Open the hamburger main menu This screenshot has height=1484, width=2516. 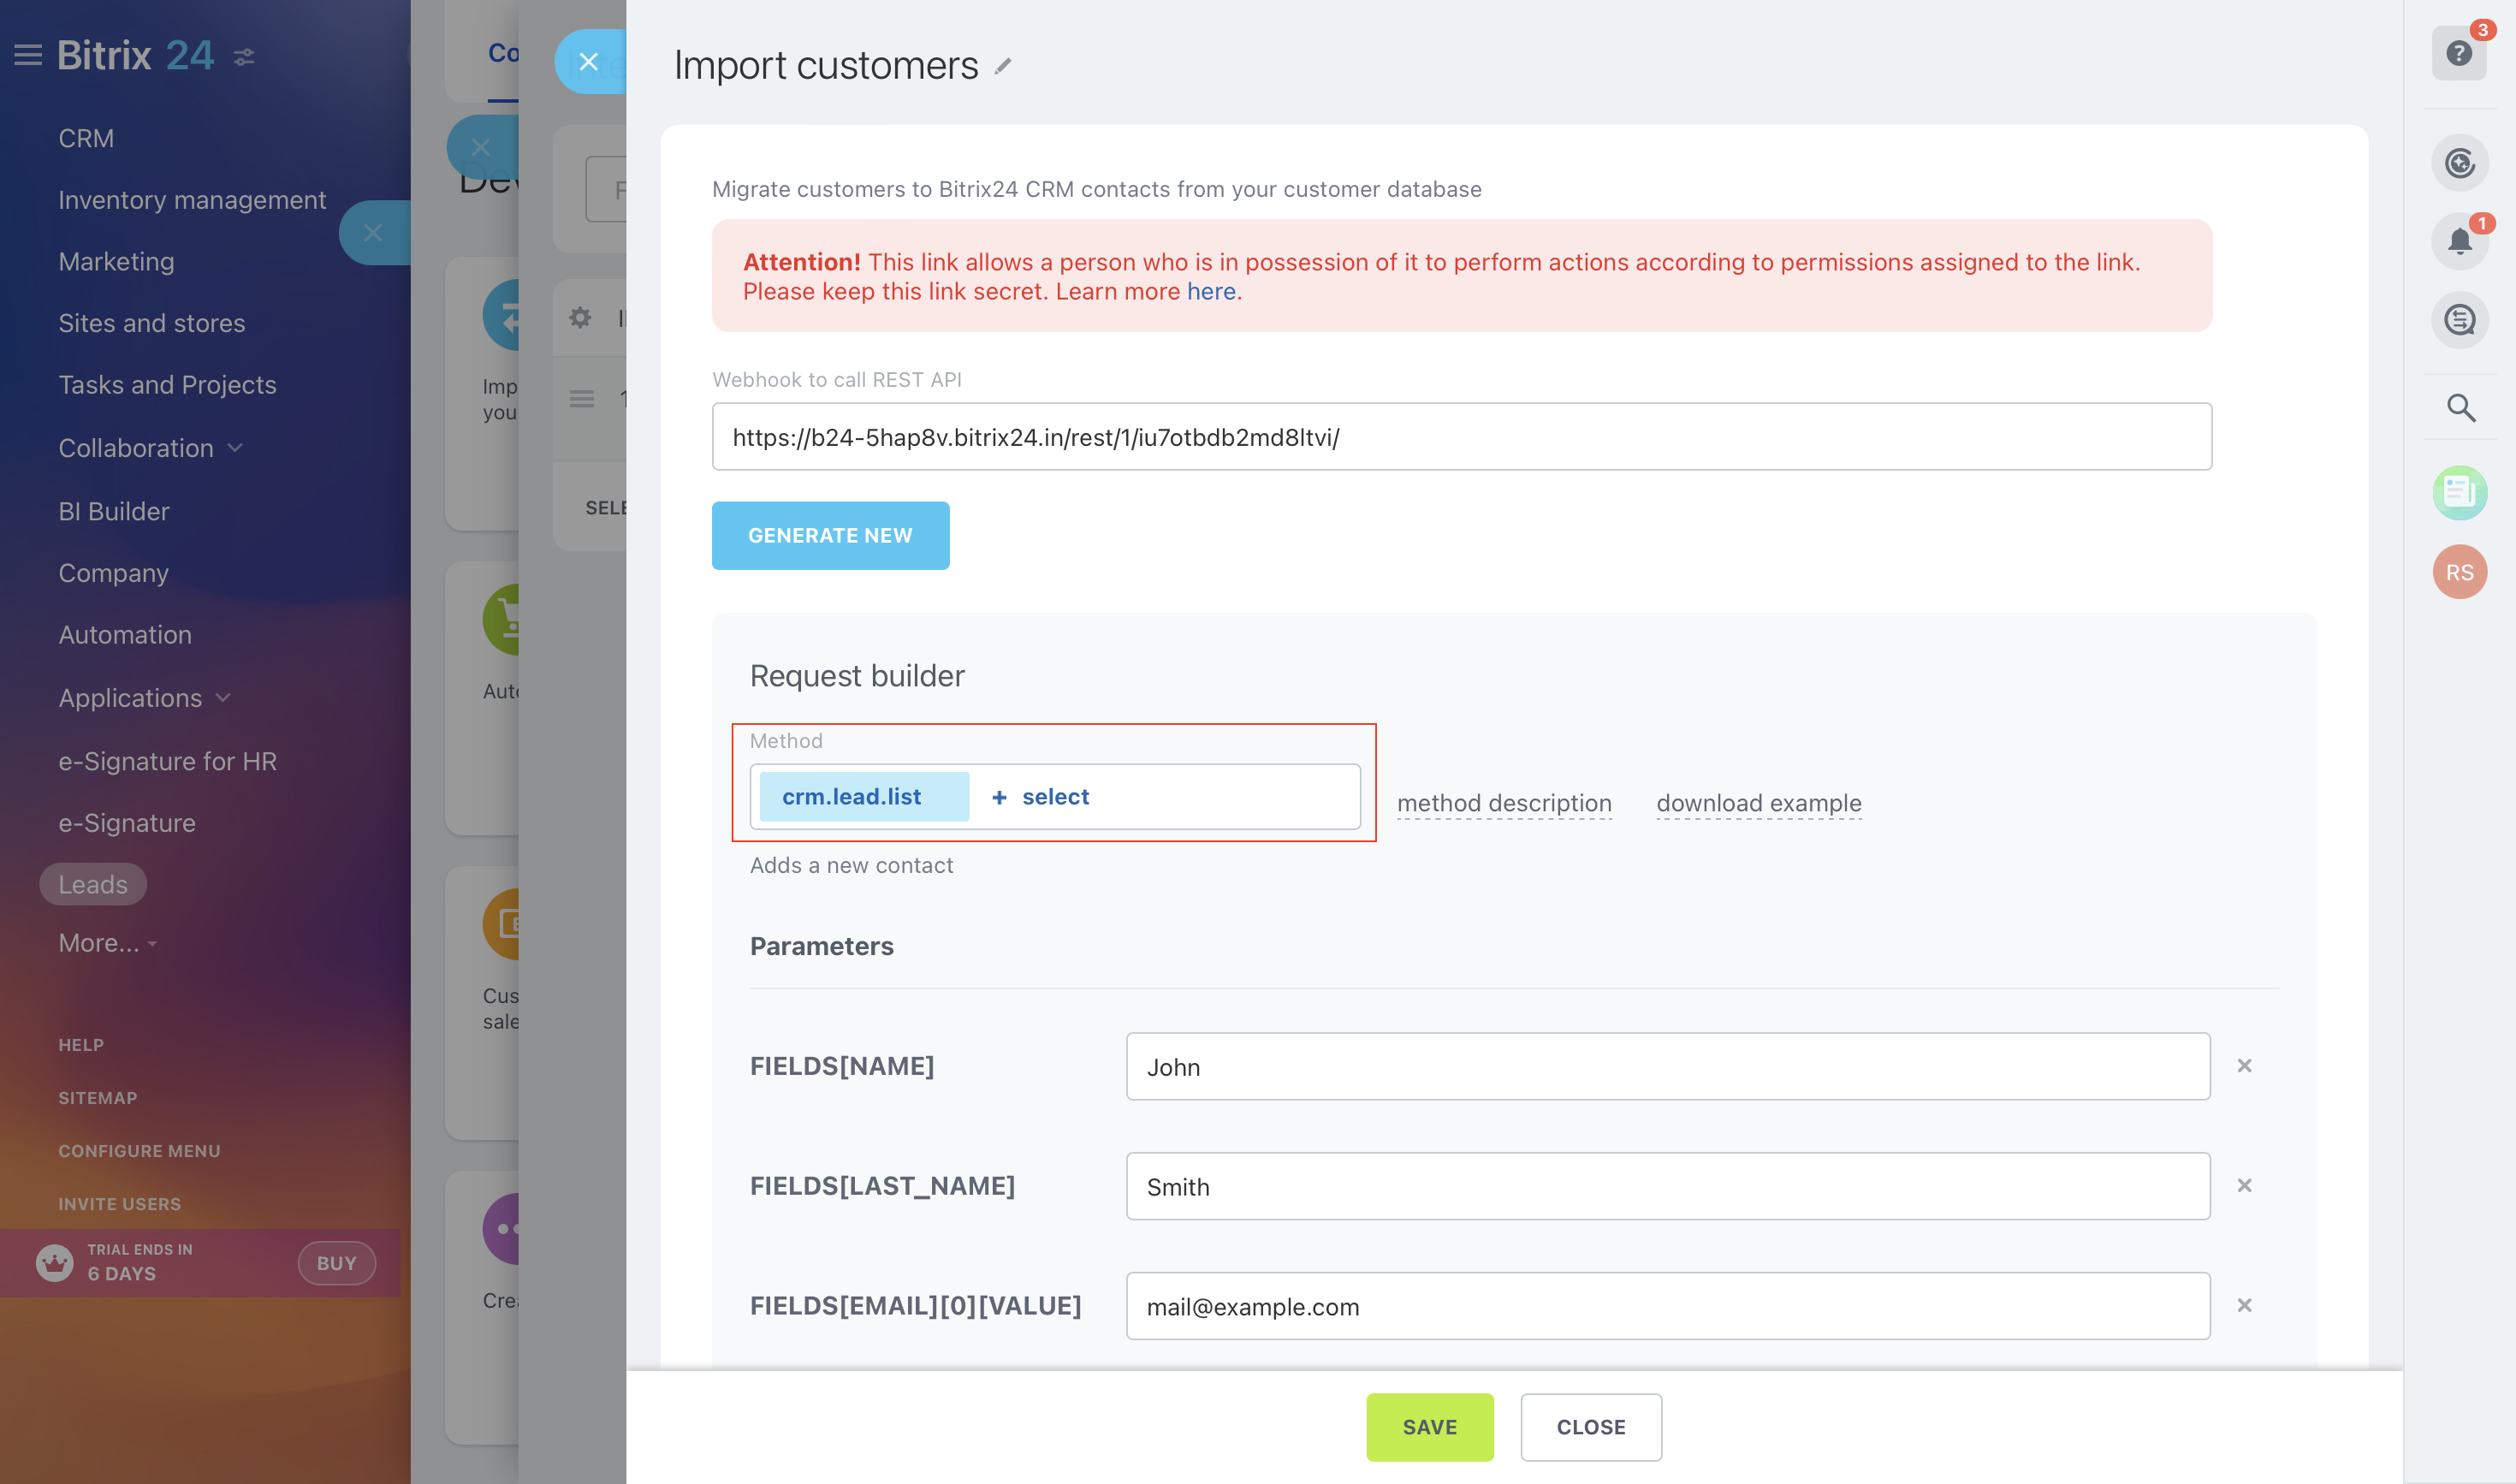[28, 55]
